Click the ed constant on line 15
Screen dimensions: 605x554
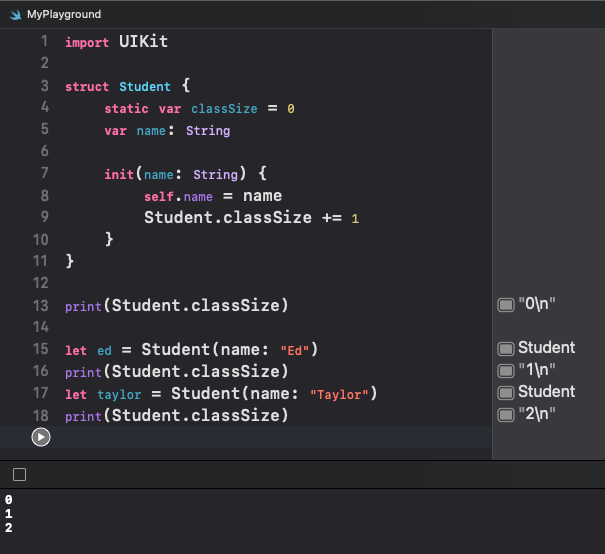104,351
